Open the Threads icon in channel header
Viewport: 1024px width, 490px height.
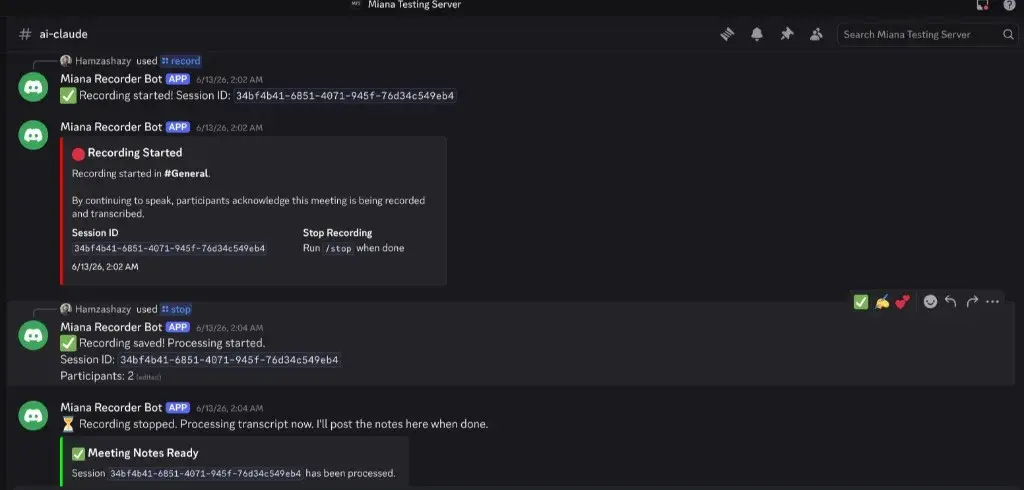(728, 35)
